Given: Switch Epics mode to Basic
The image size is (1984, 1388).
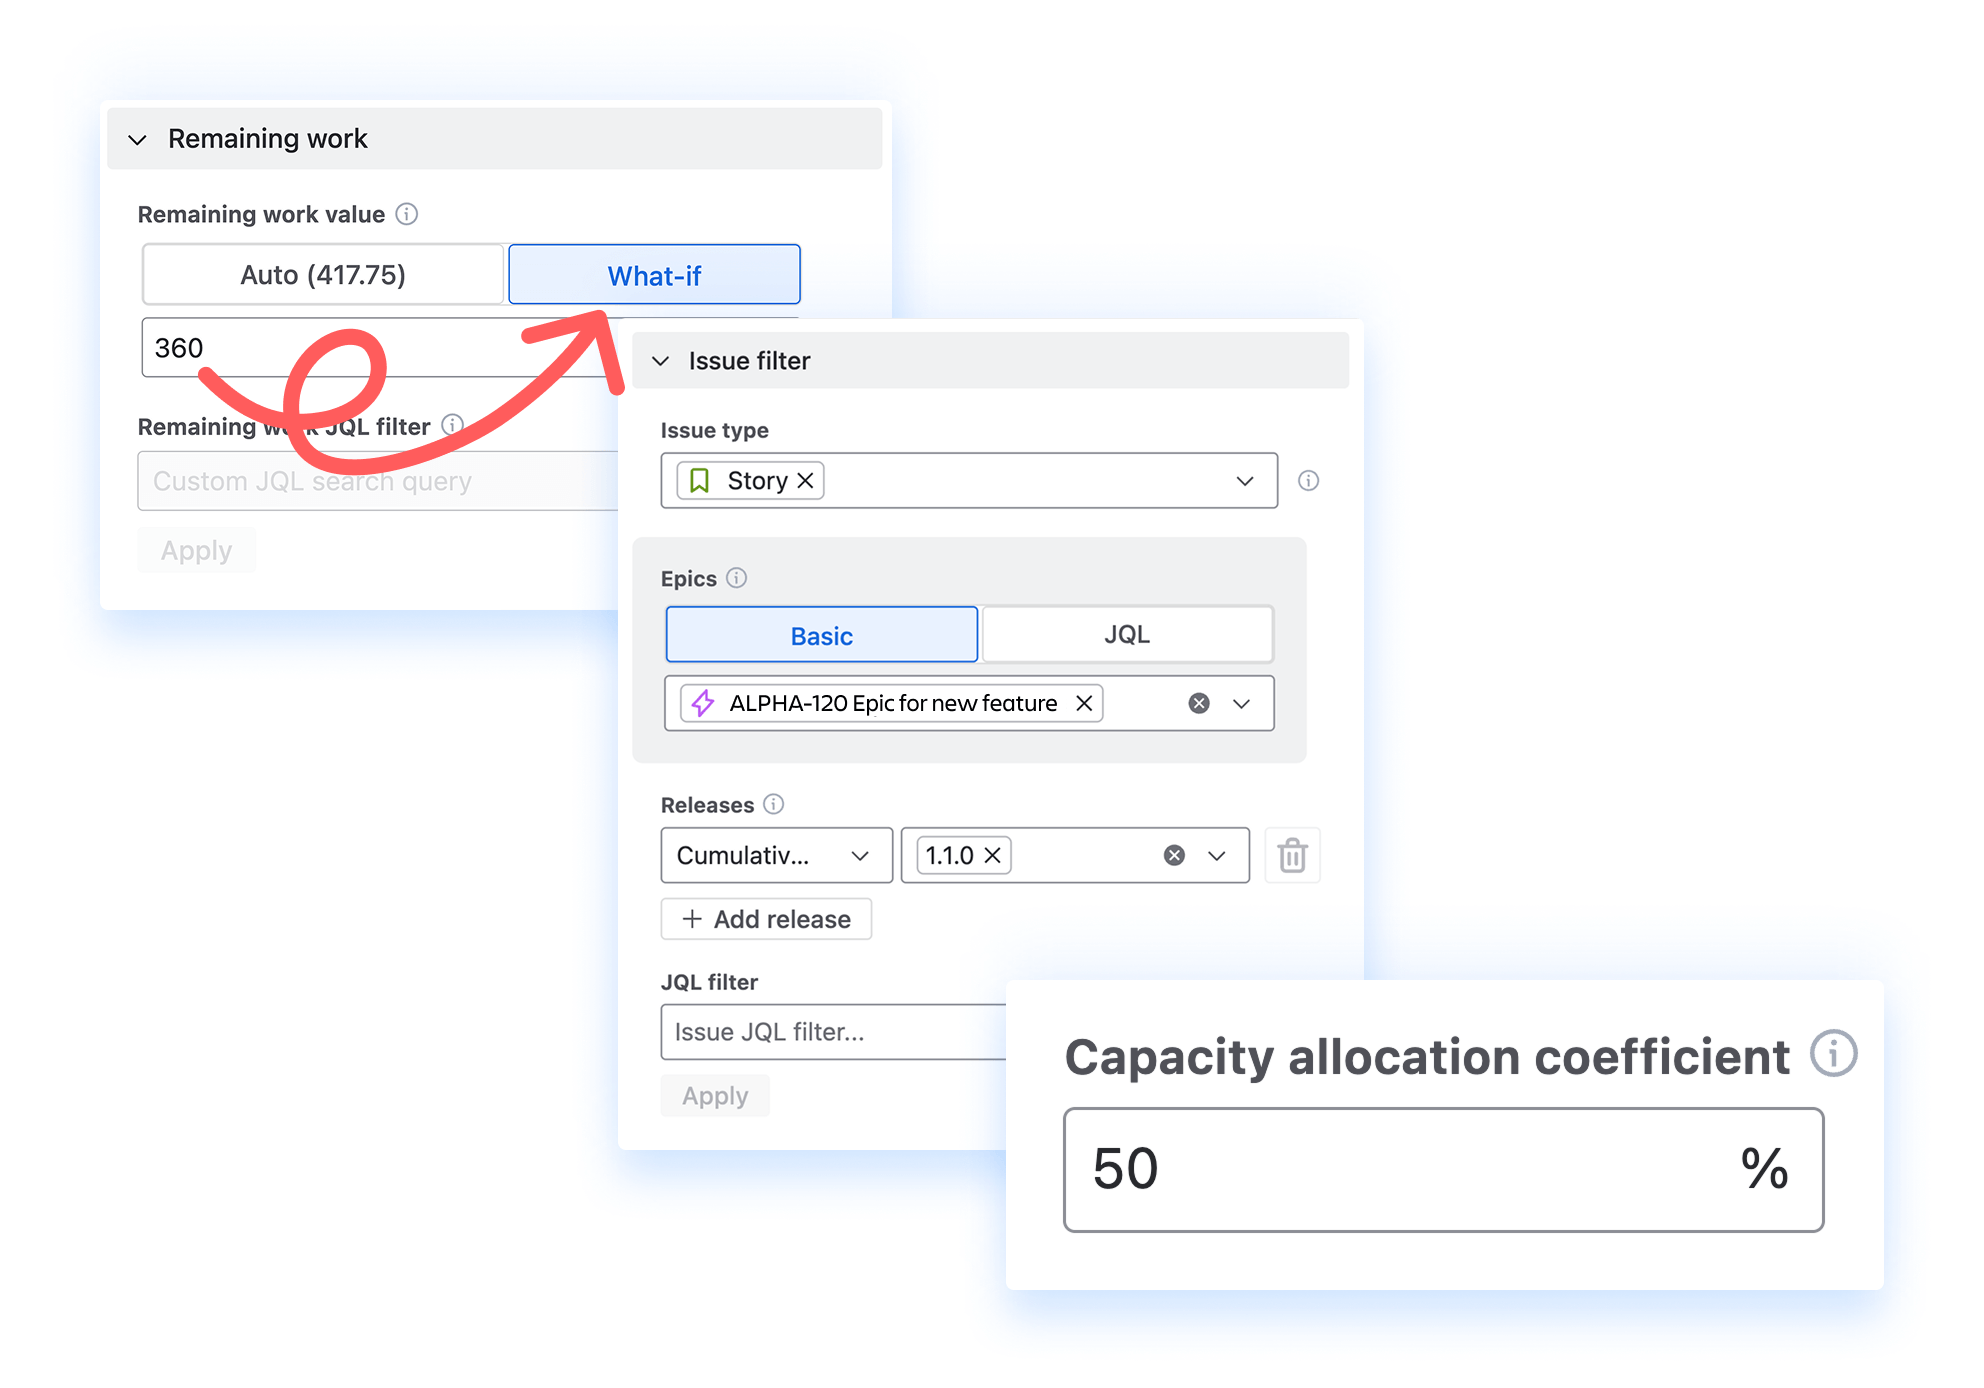Looking at the screenshot, I should click(821, 635).
